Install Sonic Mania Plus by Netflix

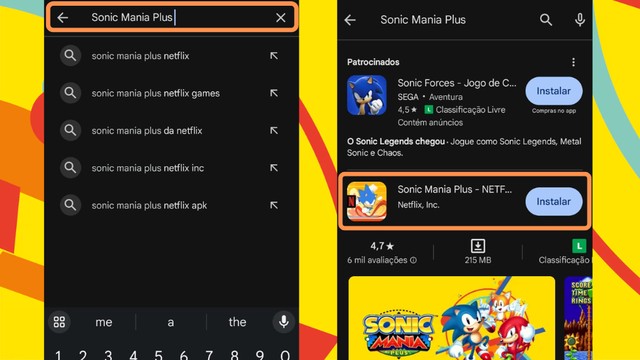553,202
